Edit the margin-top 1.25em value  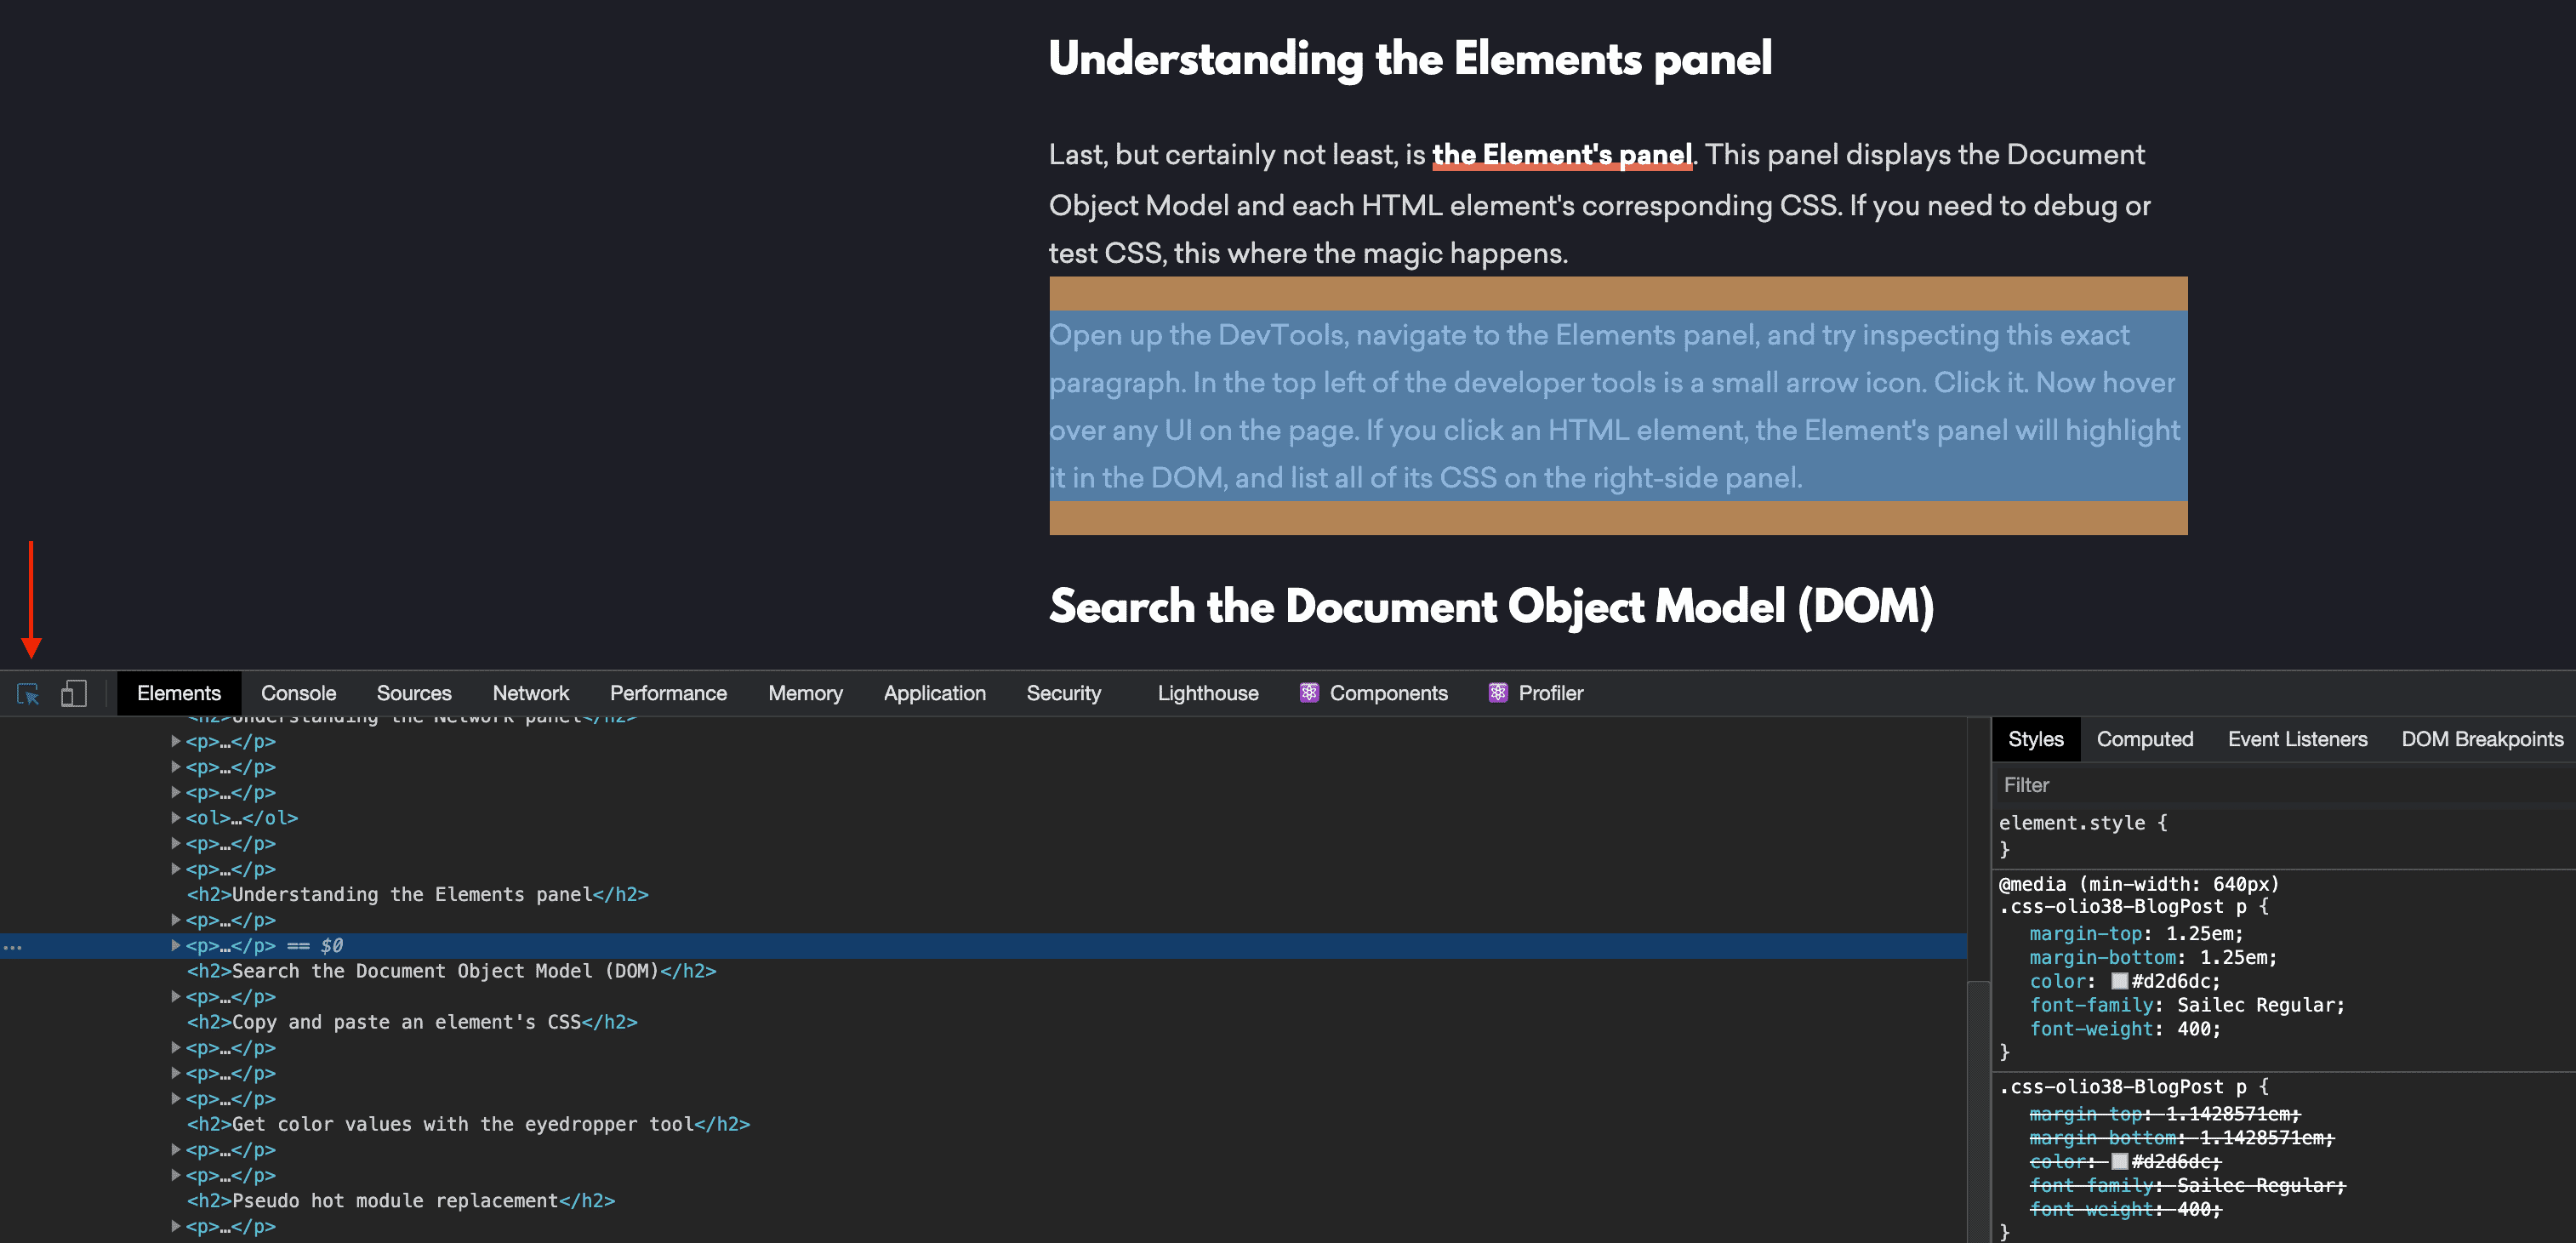(x=2199, y=933)
